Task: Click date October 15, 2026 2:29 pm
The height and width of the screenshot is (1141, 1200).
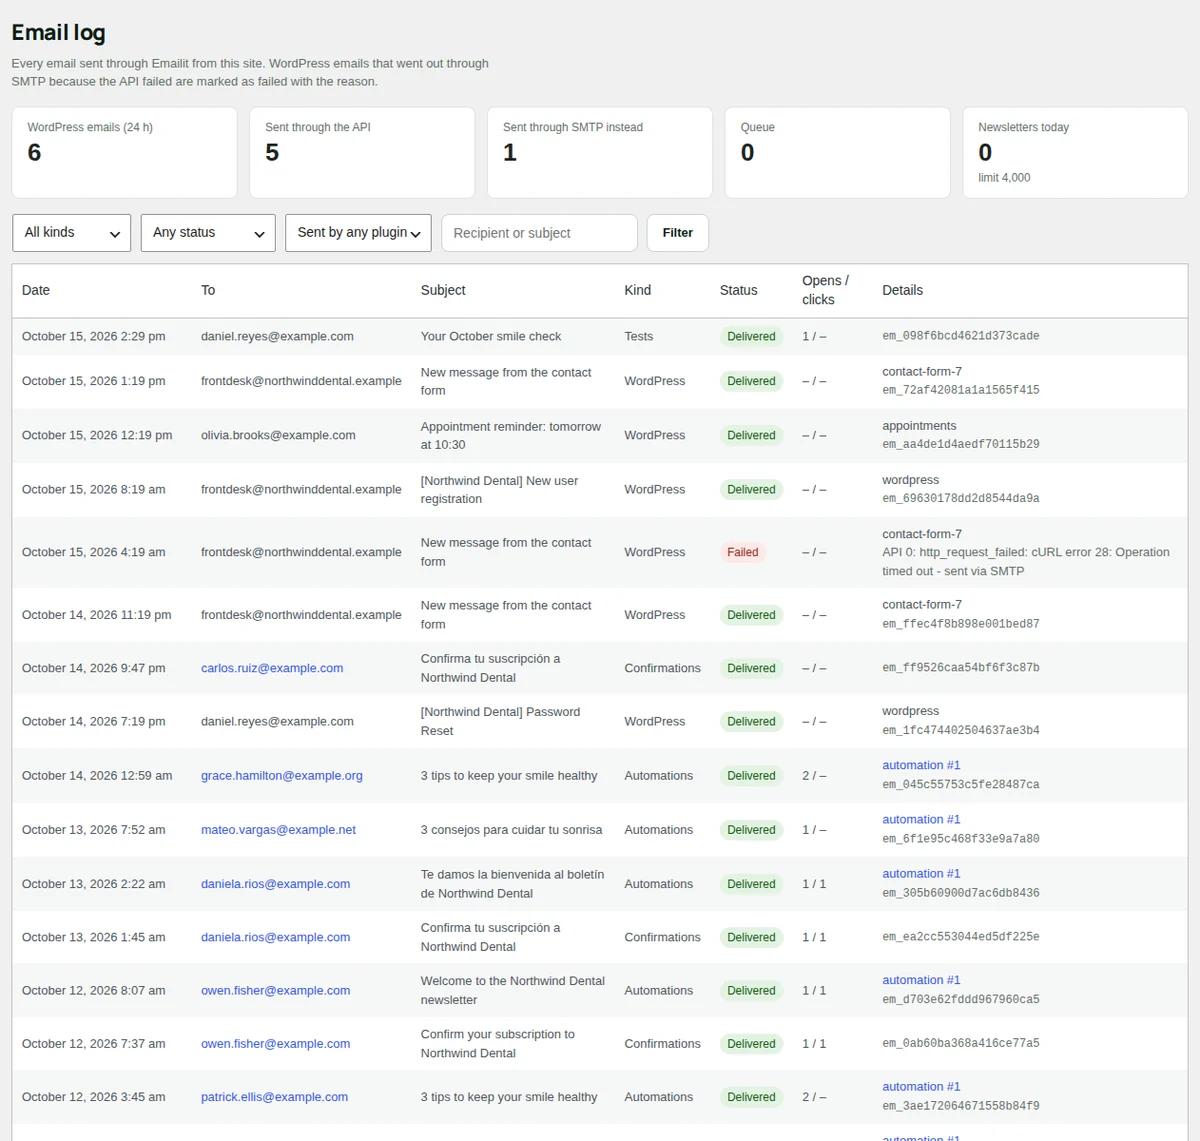Action: pos(93,337)
